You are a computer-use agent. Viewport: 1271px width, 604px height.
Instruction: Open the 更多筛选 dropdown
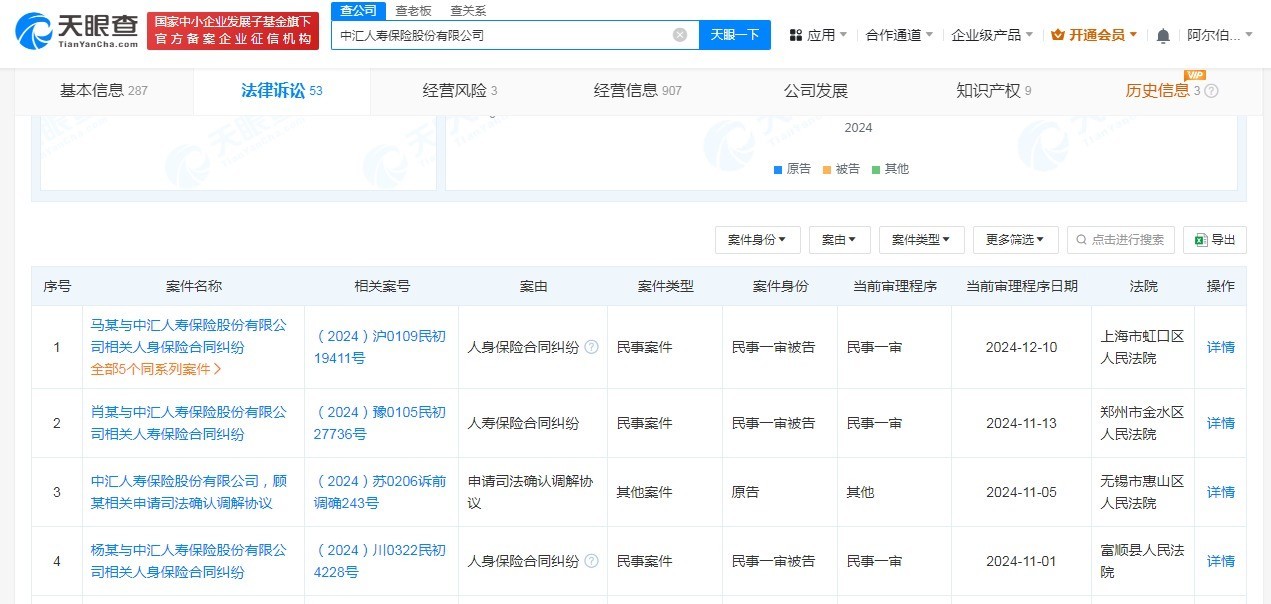[x=1015, y=240]
